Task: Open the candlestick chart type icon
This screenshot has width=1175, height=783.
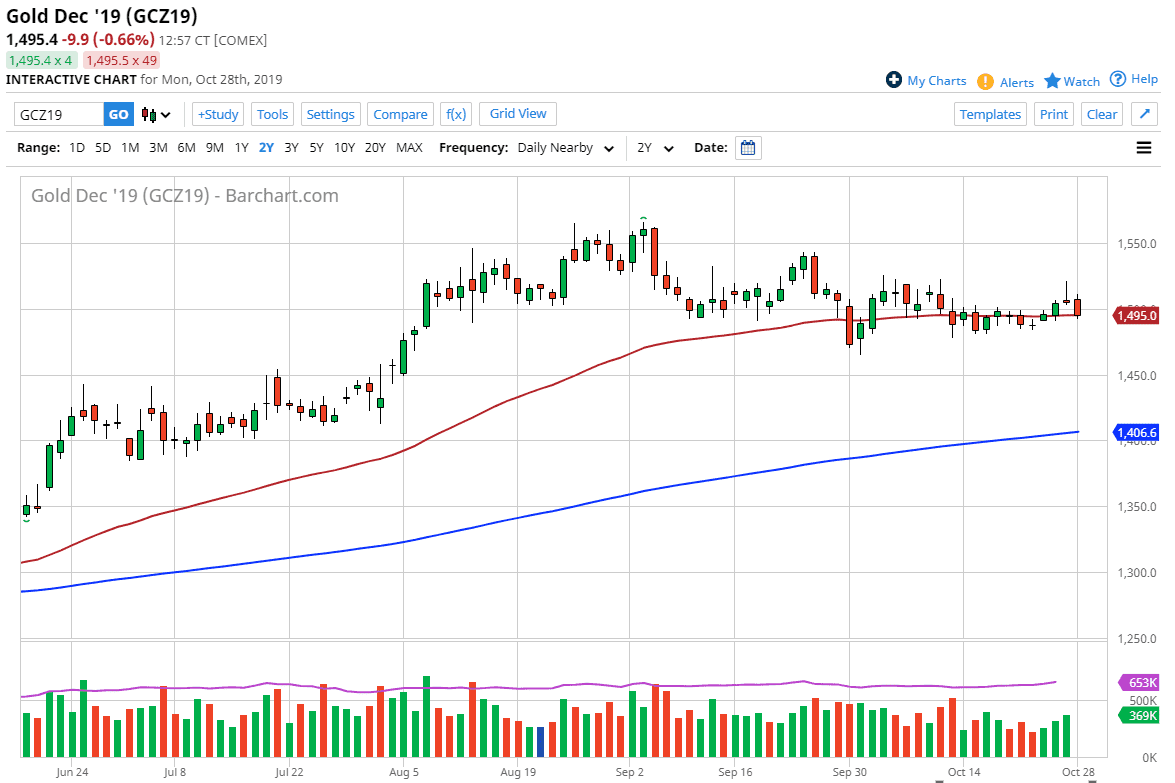Action: [146, 114]
